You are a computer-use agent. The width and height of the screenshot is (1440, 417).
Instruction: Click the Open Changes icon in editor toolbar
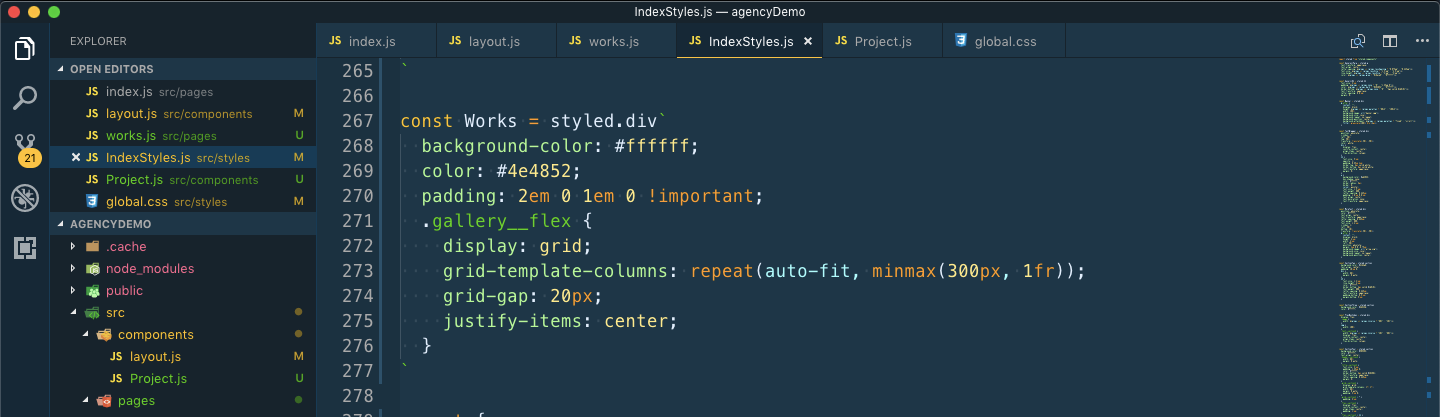pos(1358,41)
